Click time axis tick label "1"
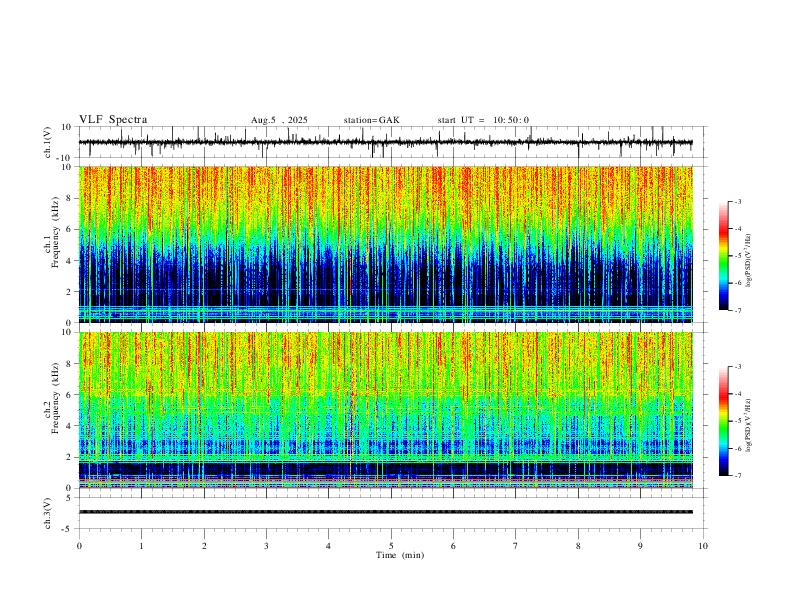 click(141, 546)
